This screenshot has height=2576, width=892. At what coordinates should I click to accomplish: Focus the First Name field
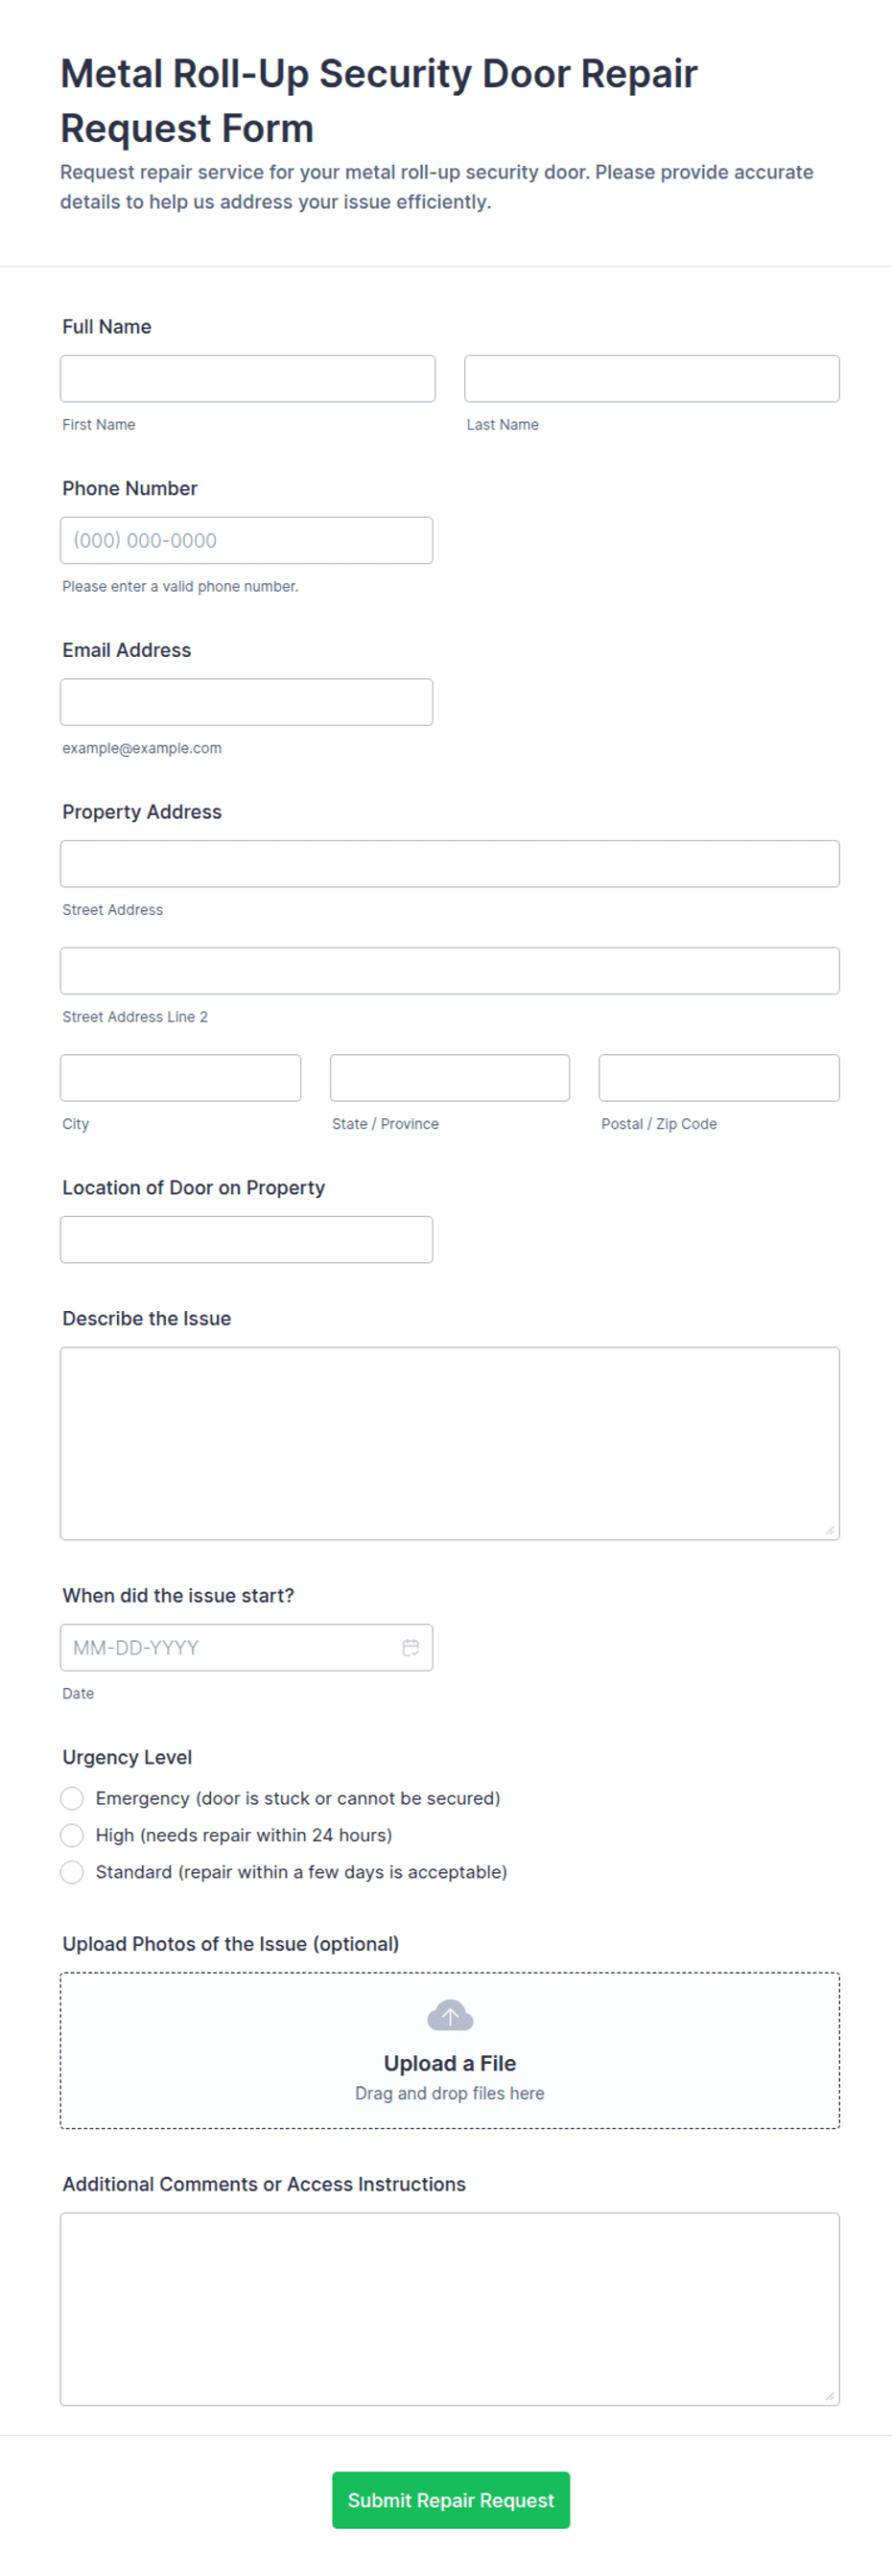pos(248,379)
